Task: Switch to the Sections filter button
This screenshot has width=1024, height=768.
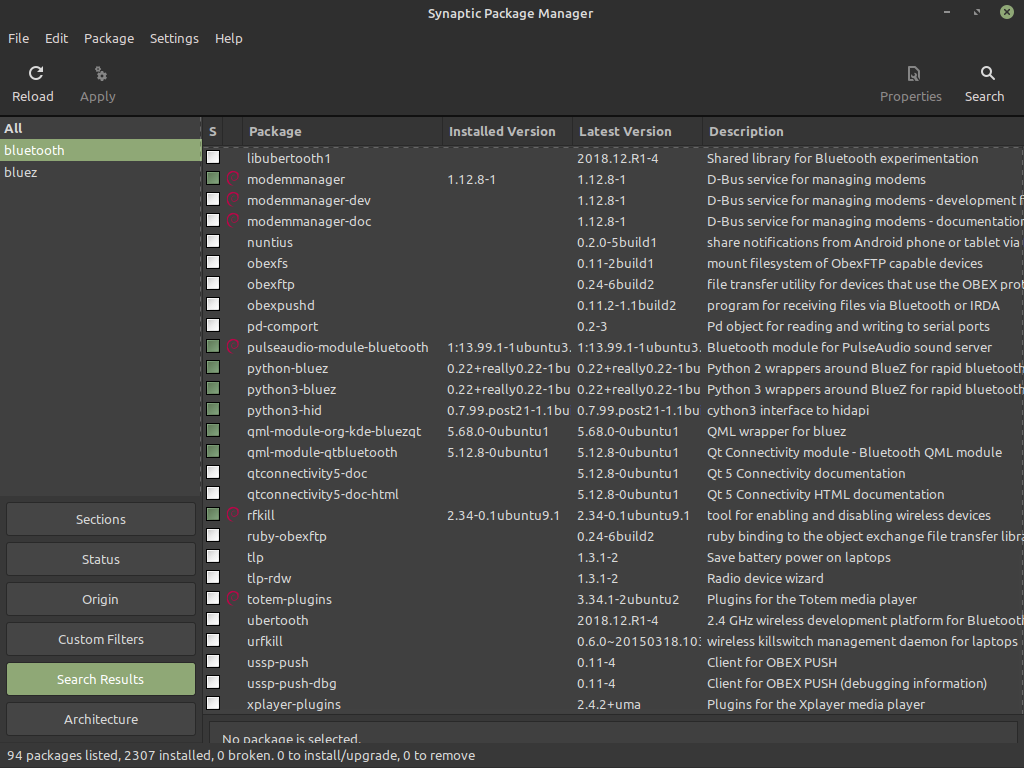Action: tap(101, 520)
